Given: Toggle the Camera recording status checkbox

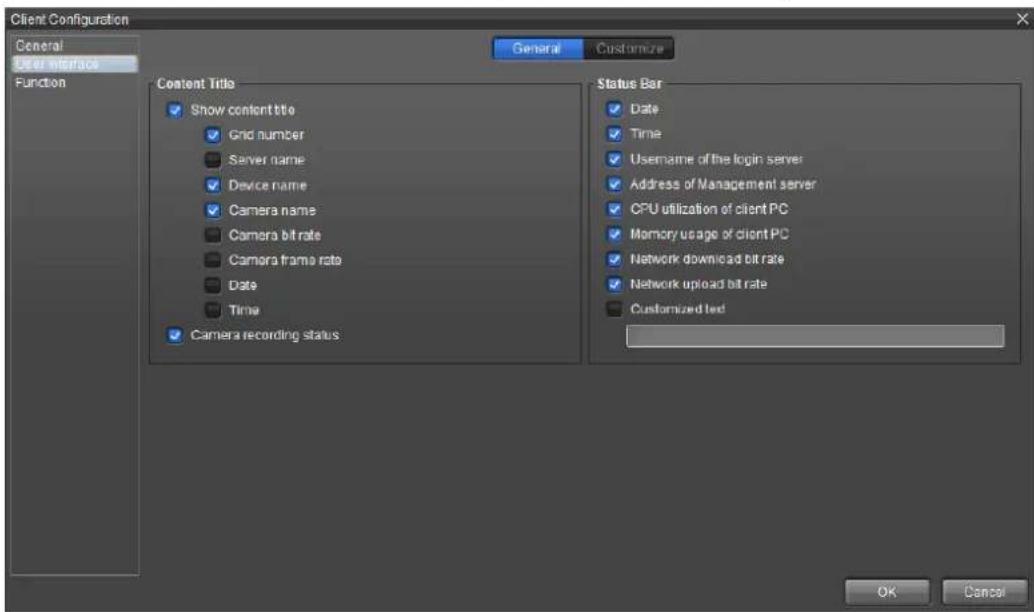Looking at the screenshot, I should pyautogui.click(x=175, y=335).
